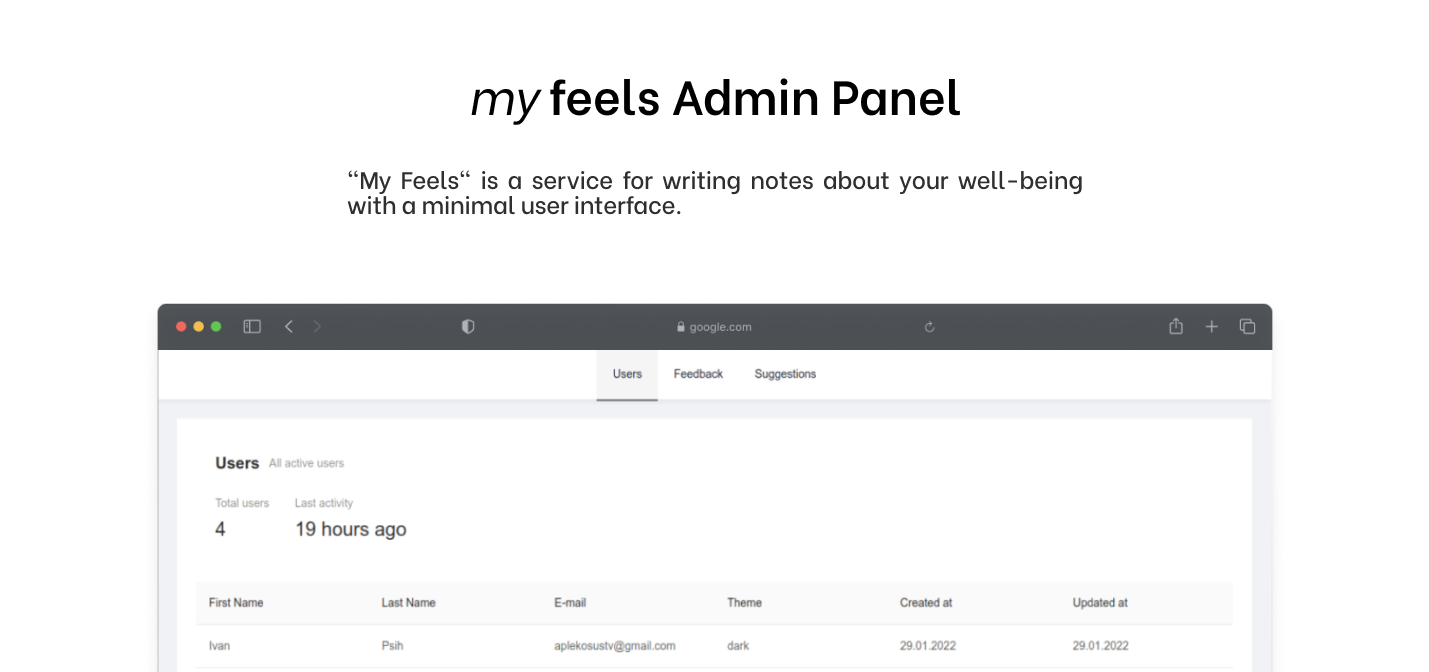The image size is (1429, 672).
Task: Click the Total users count showing 4
Action: (220, 529)
